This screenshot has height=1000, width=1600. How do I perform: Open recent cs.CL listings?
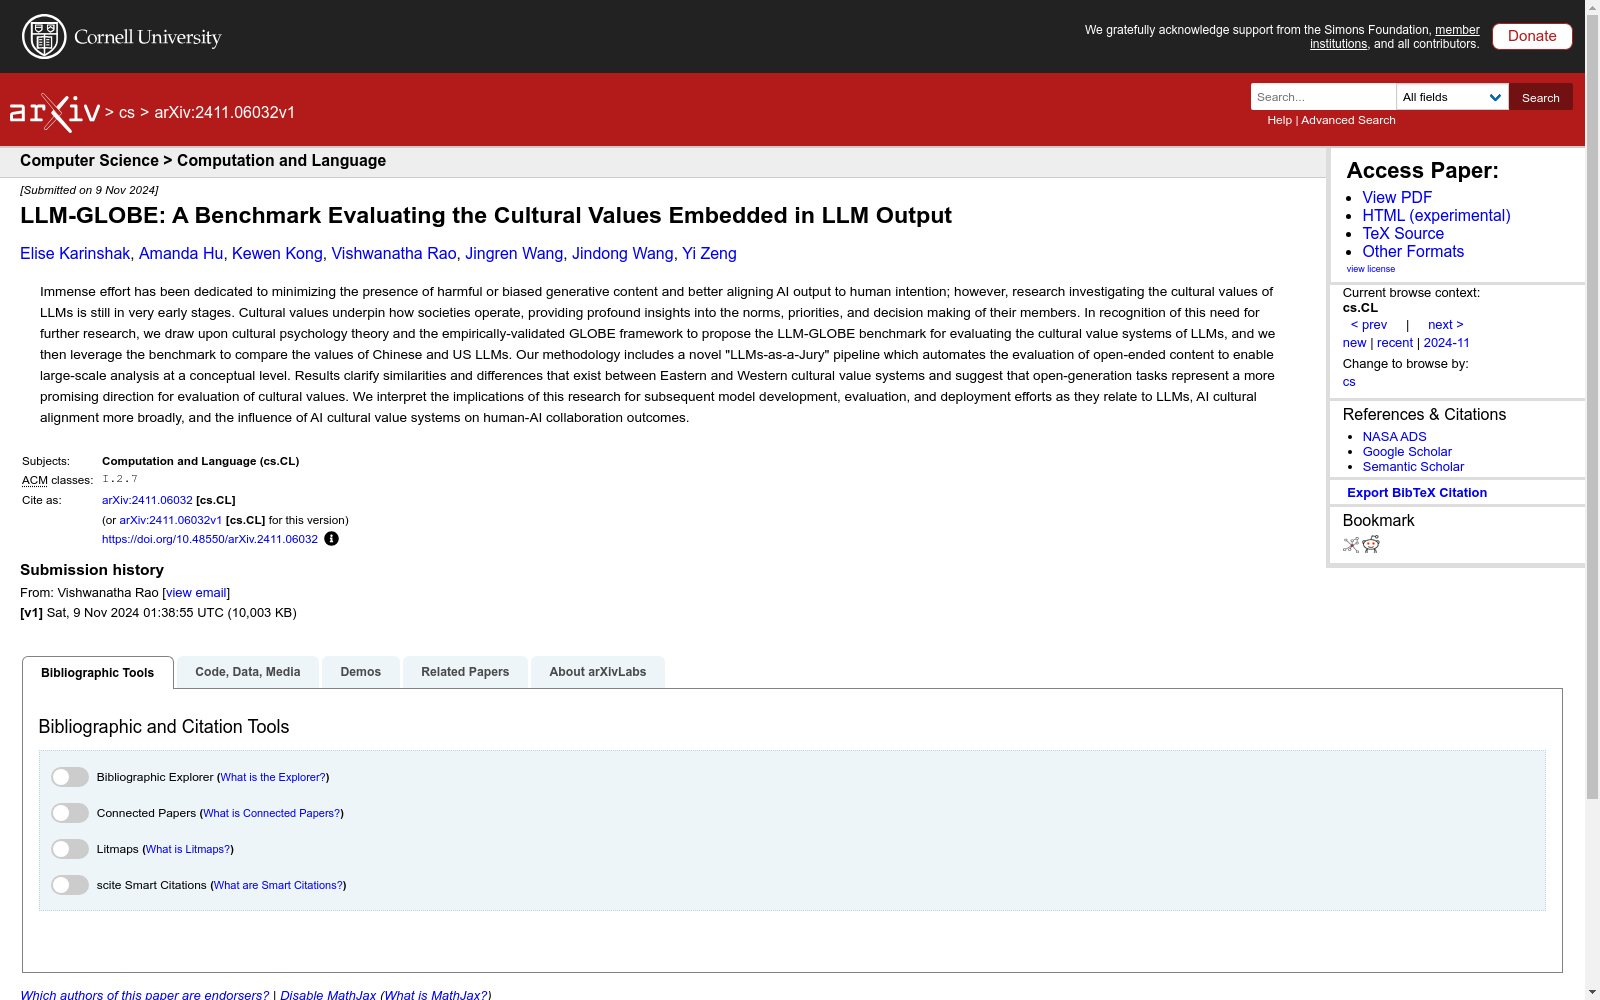pos(1395,343)
